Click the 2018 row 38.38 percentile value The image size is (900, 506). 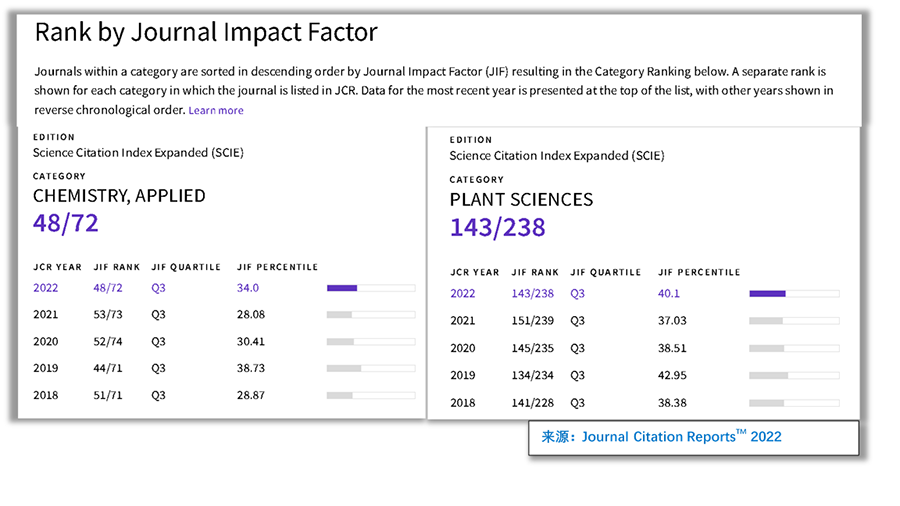pos(676,402)
